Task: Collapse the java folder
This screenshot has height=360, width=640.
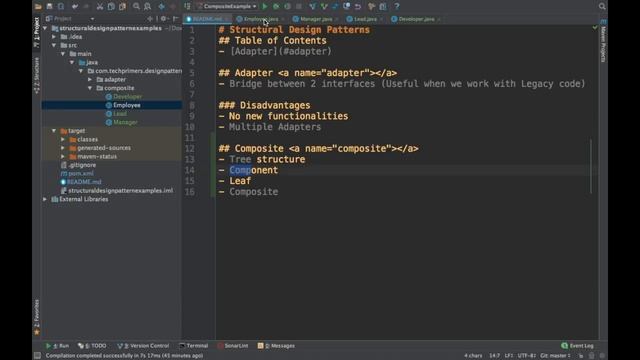Action: pyautogui.click(x=72, y=62)
